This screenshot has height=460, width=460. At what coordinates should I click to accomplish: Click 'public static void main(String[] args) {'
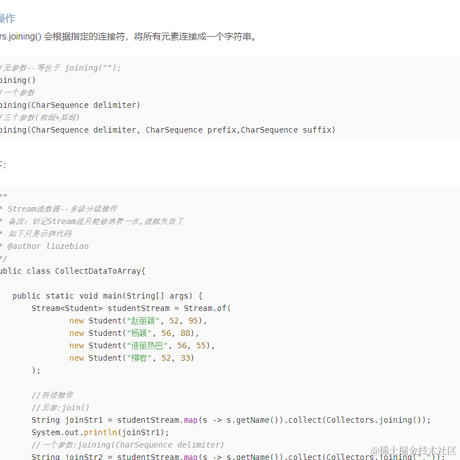[x=107, y=296]
